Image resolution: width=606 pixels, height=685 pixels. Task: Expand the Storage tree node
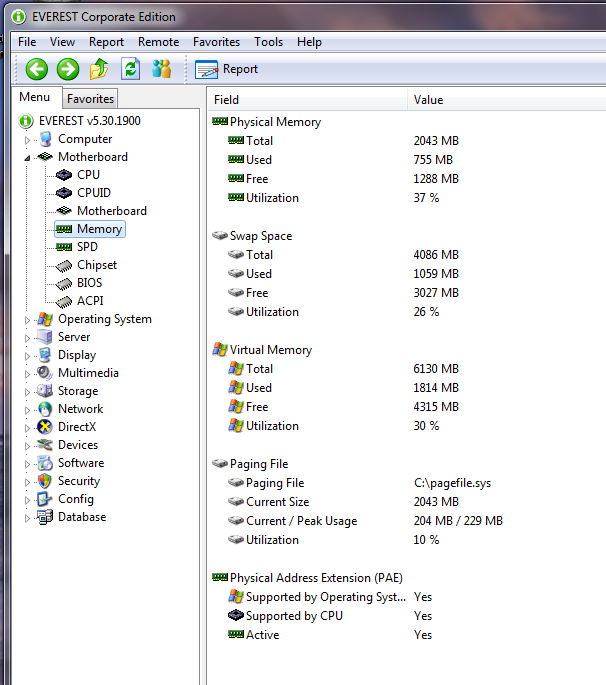coord(28,392)
